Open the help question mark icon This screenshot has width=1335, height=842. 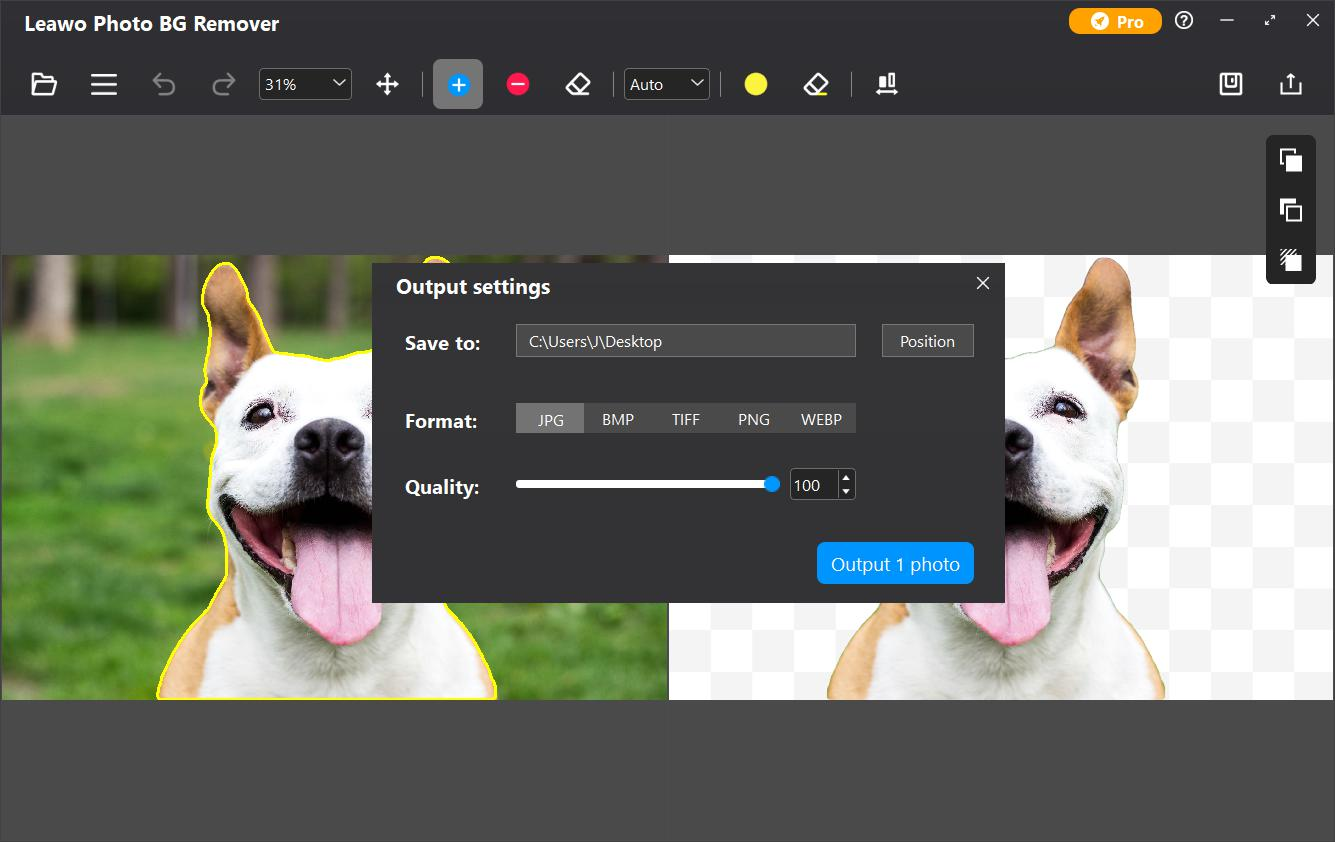(1184, 21)
